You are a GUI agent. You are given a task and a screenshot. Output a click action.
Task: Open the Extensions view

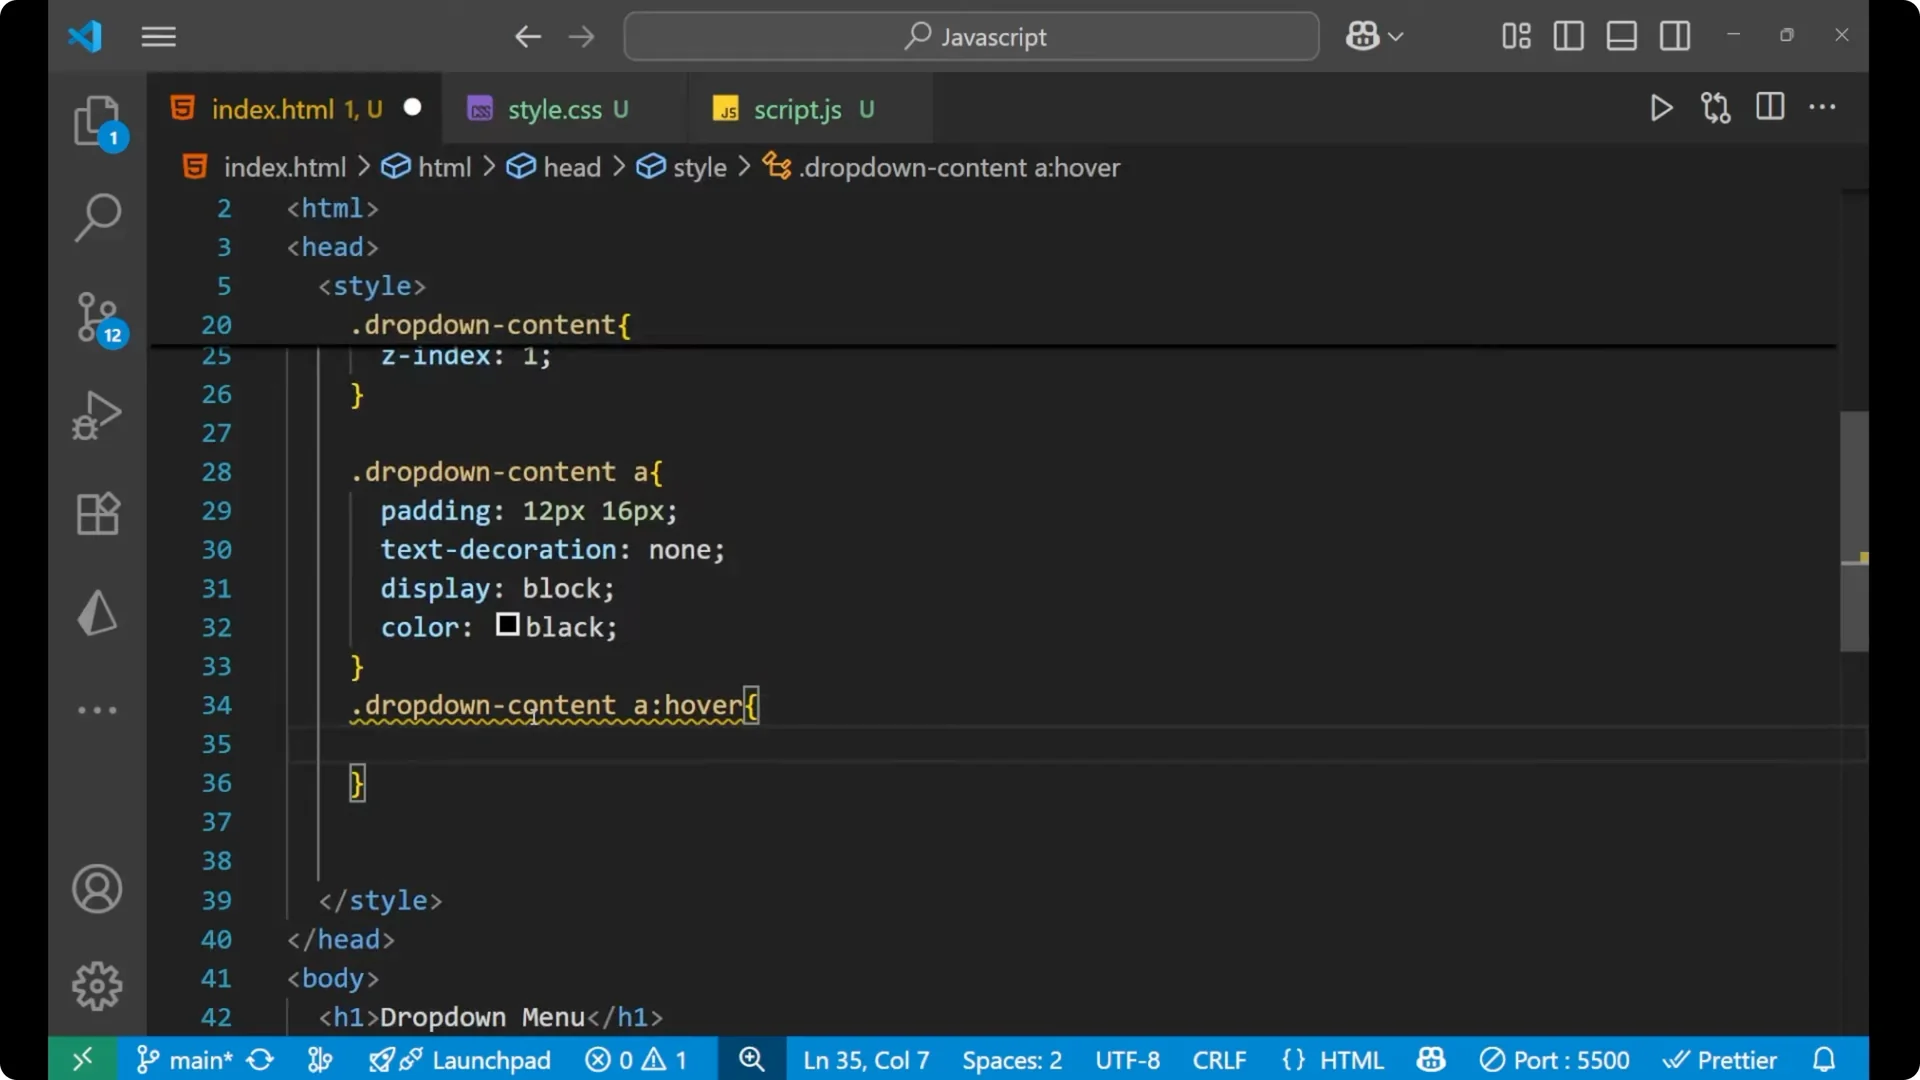pos(97,513)
